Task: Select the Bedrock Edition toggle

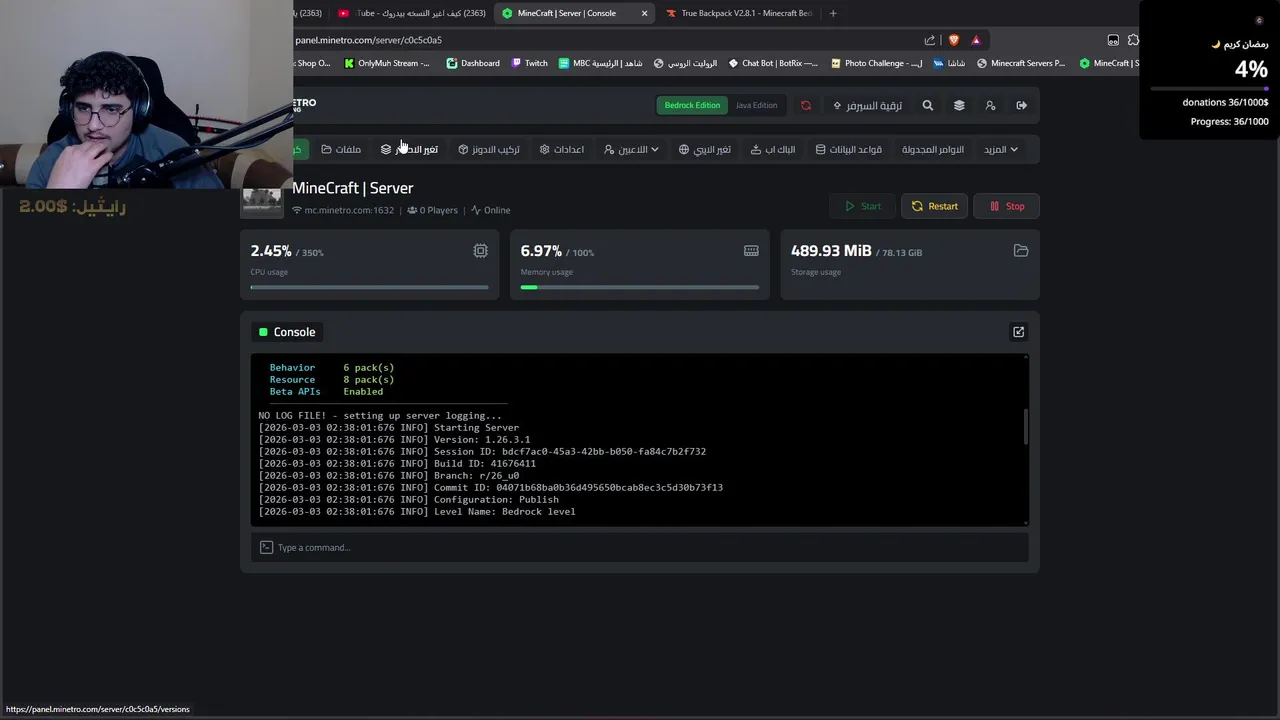Action: click(692, 105)
